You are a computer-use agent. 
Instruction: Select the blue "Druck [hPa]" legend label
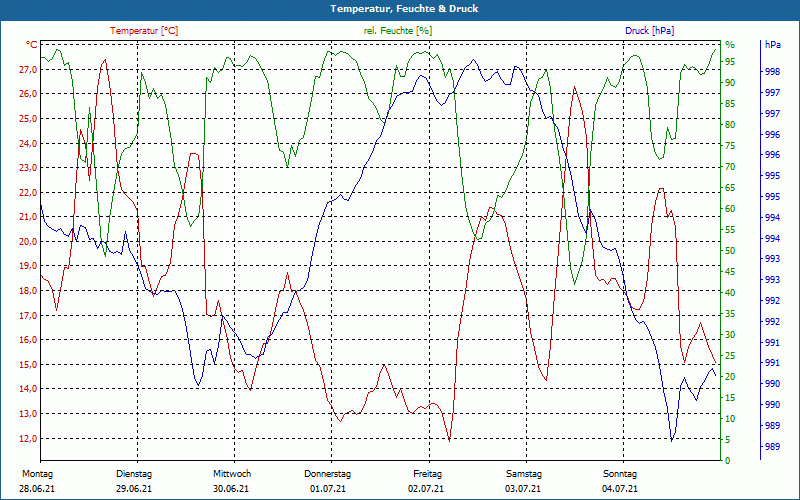[649, 31]
